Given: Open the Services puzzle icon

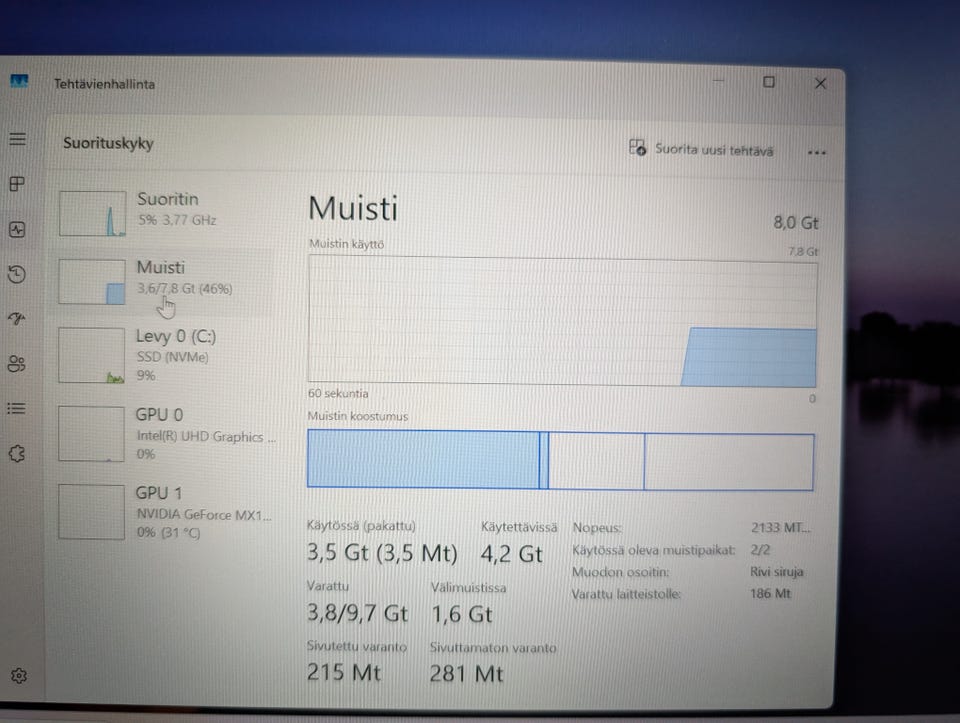Looking at the screenshot, I should [17, 454].
